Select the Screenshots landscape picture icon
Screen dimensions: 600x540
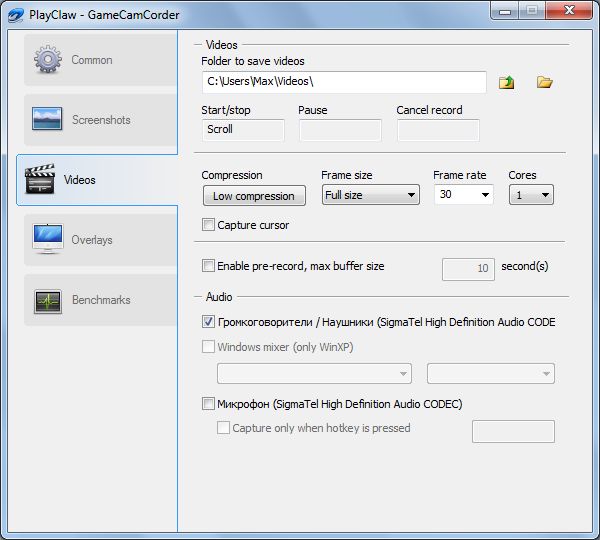pos(47,119)
